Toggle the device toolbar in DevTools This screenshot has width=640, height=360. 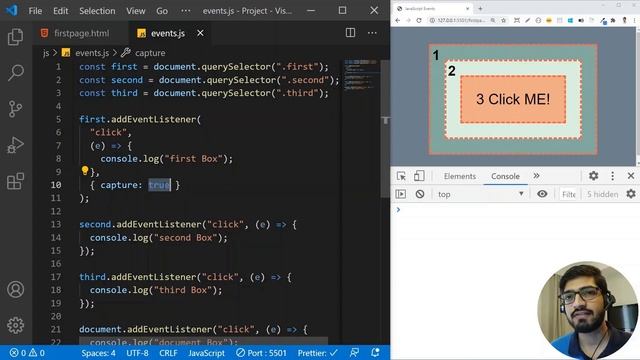click(419, 176)
